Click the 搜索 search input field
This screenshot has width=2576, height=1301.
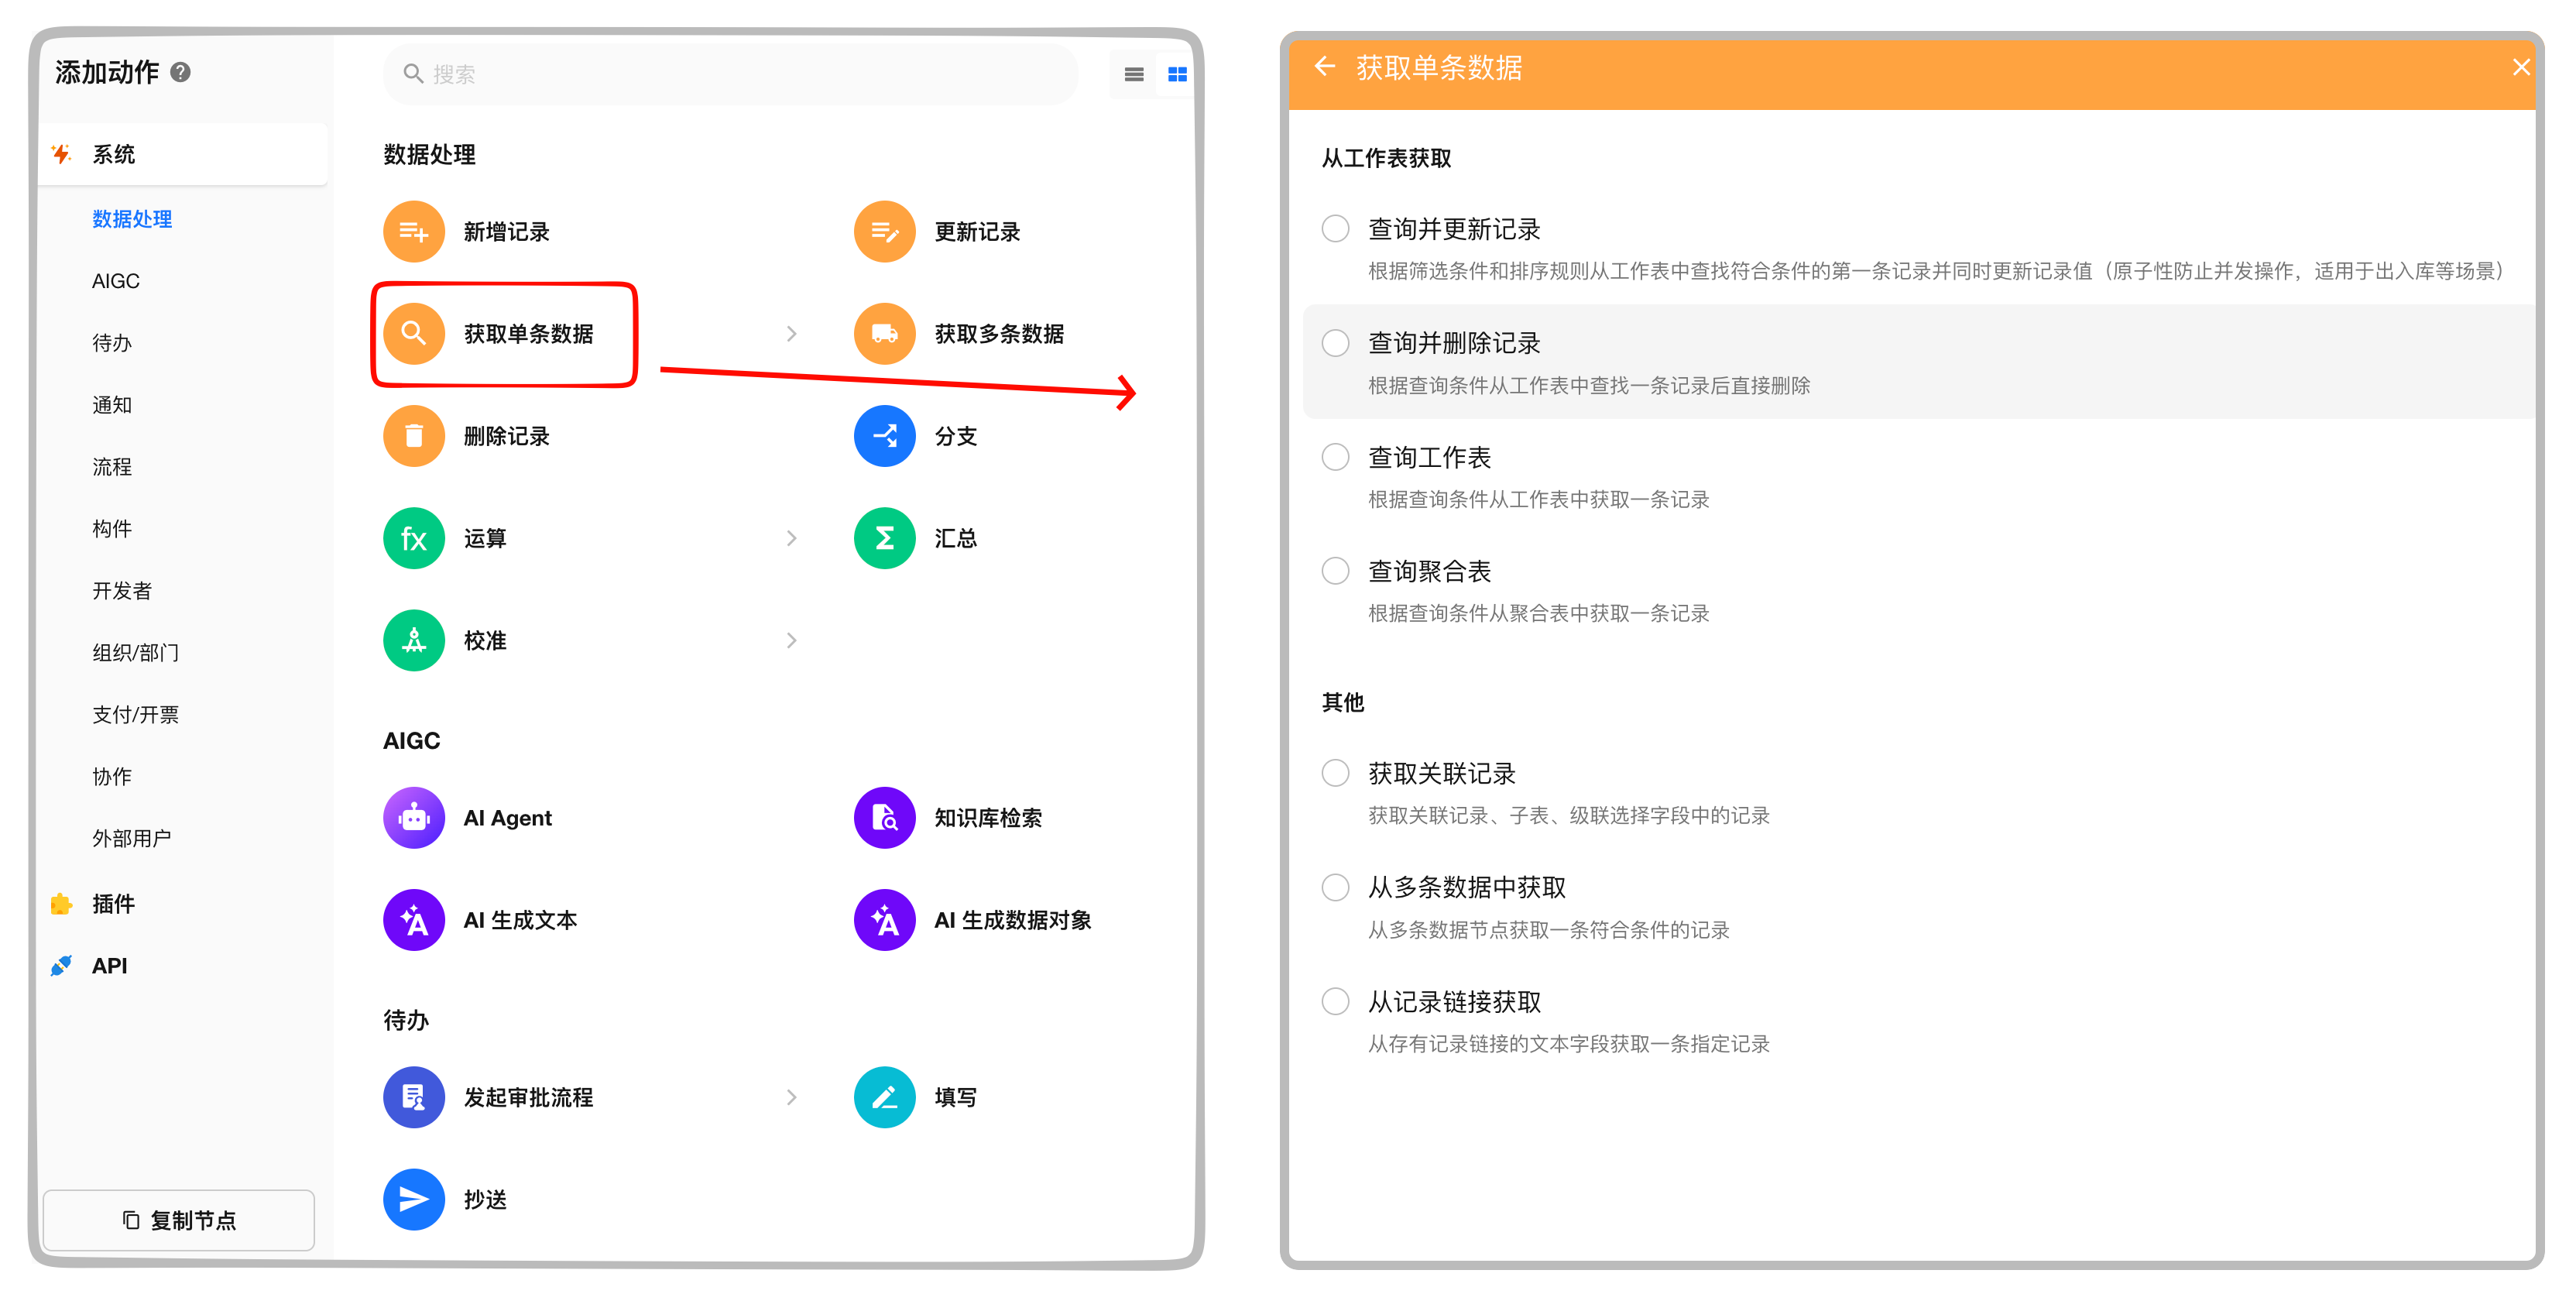pos(730,74)
